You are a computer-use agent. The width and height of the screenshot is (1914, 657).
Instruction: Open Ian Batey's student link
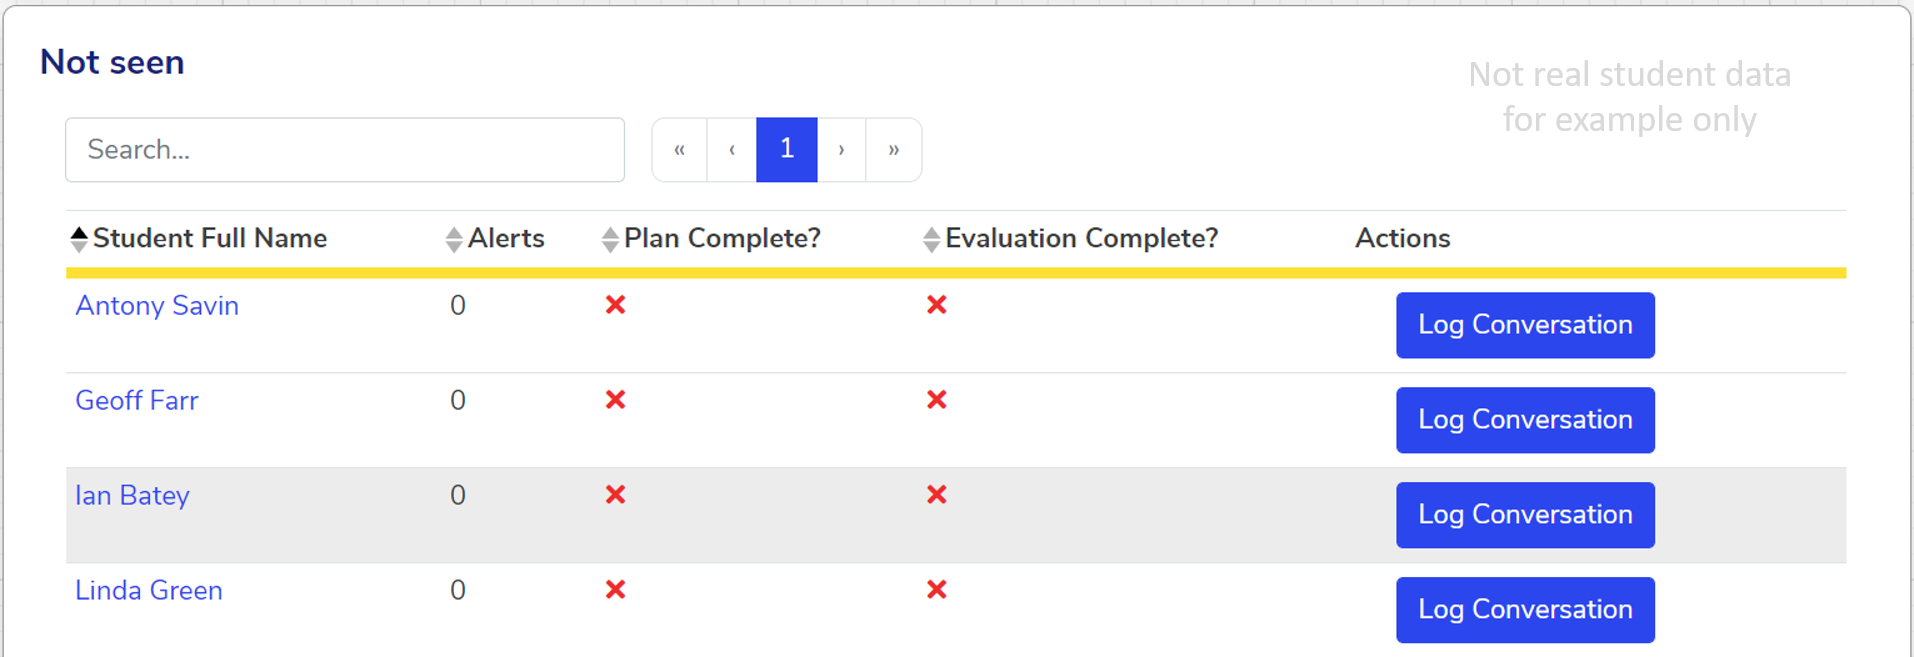click(x=132, y=496)
